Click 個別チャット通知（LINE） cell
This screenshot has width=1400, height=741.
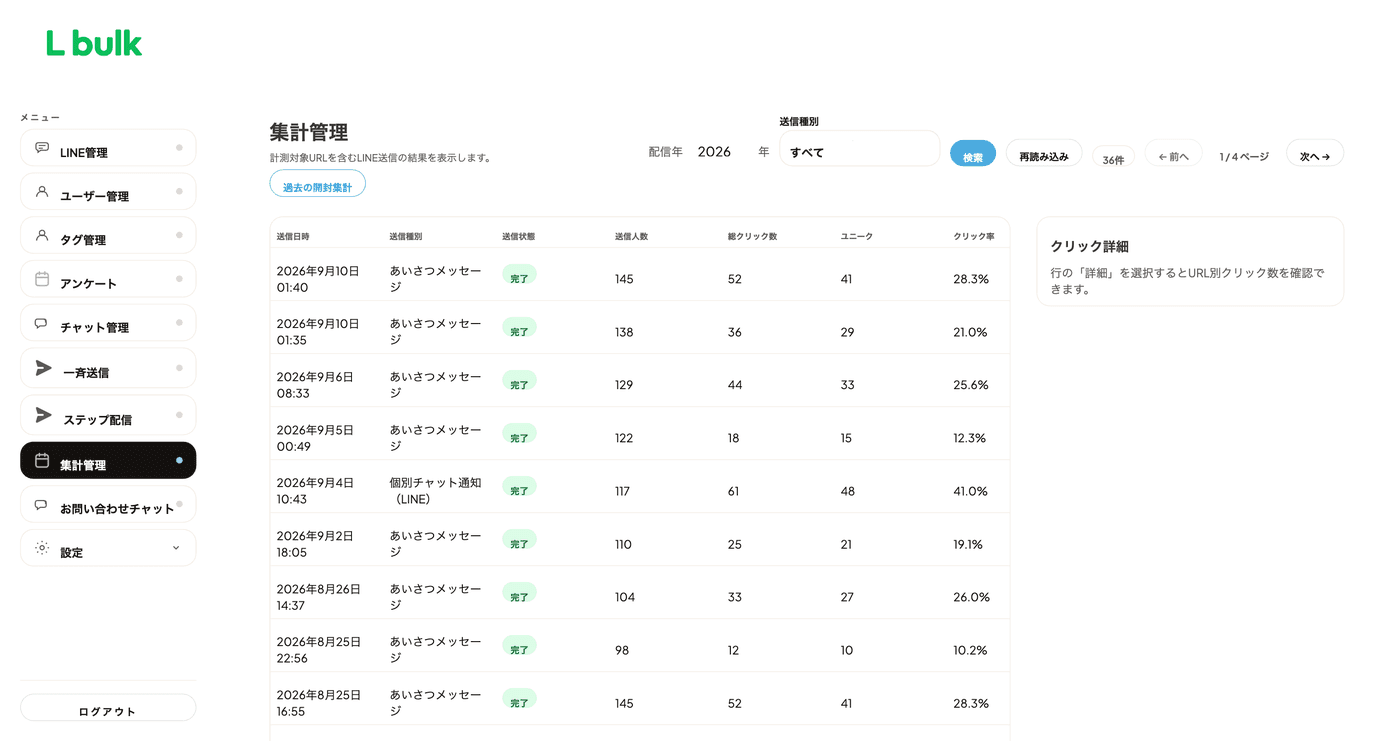pos(435,491)
